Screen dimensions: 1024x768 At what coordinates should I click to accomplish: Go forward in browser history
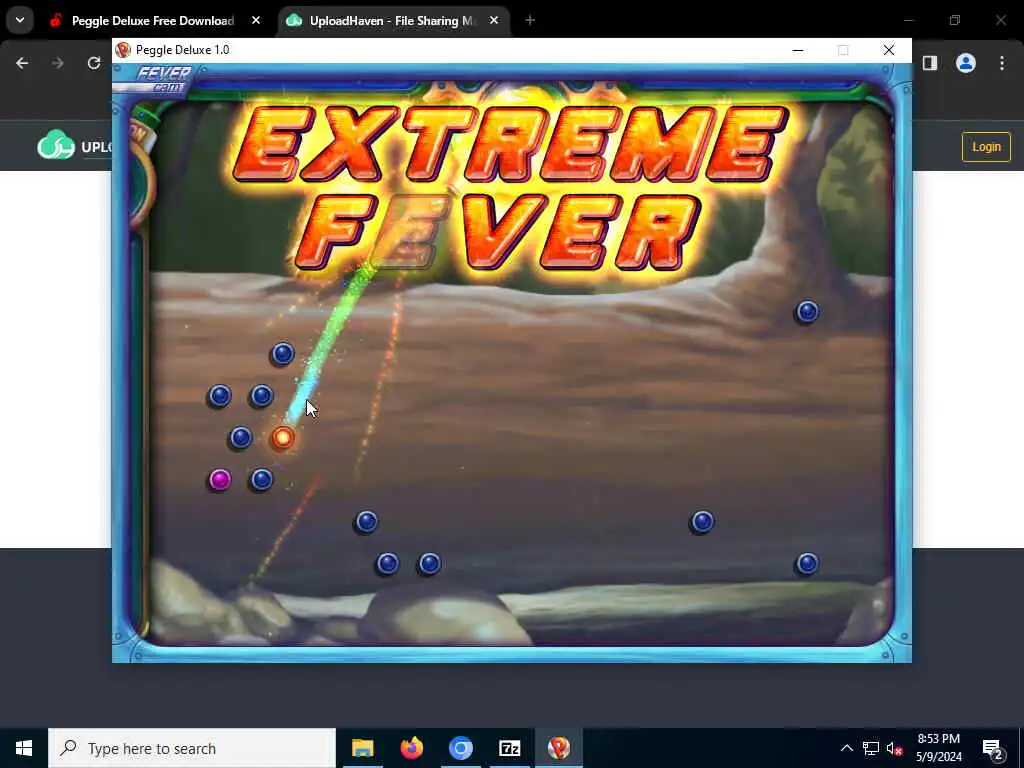[x=58, y=63]
